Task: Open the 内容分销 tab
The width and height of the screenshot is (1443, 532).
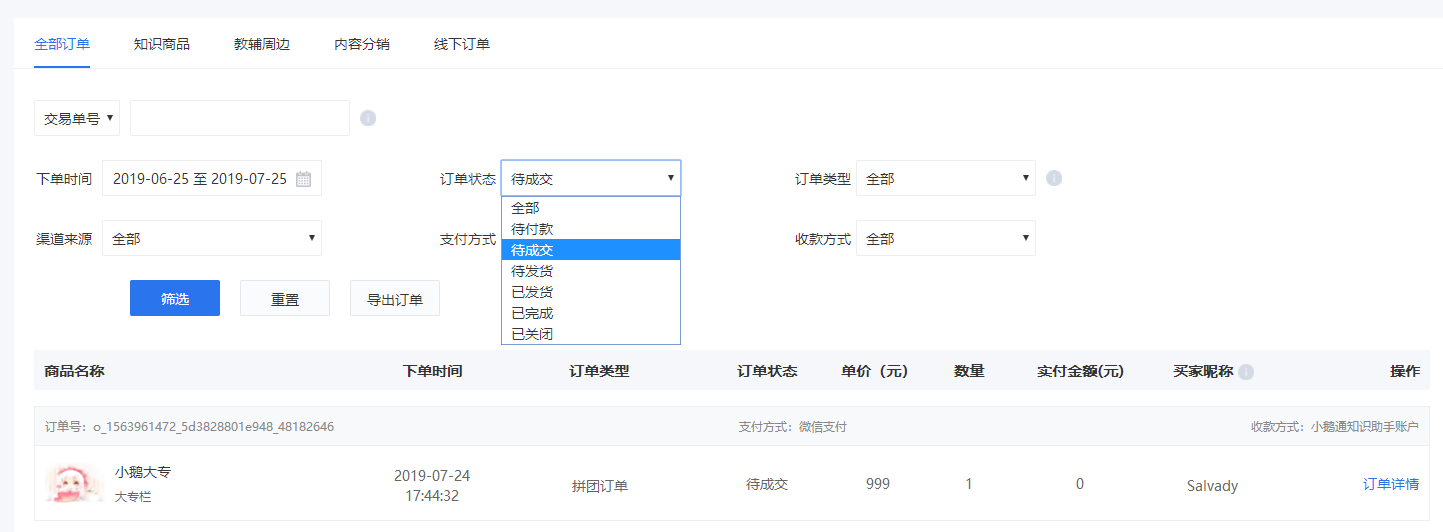Action: (362, 44)
